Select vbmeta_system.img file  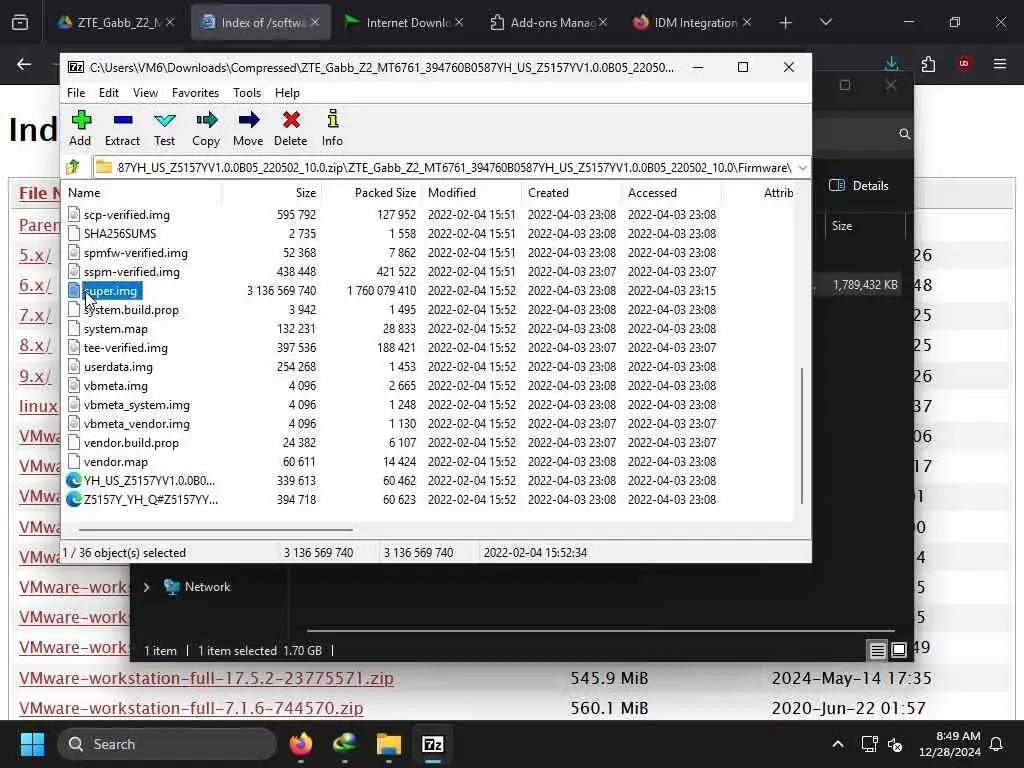pyautogui.click(x=136, y=404)
